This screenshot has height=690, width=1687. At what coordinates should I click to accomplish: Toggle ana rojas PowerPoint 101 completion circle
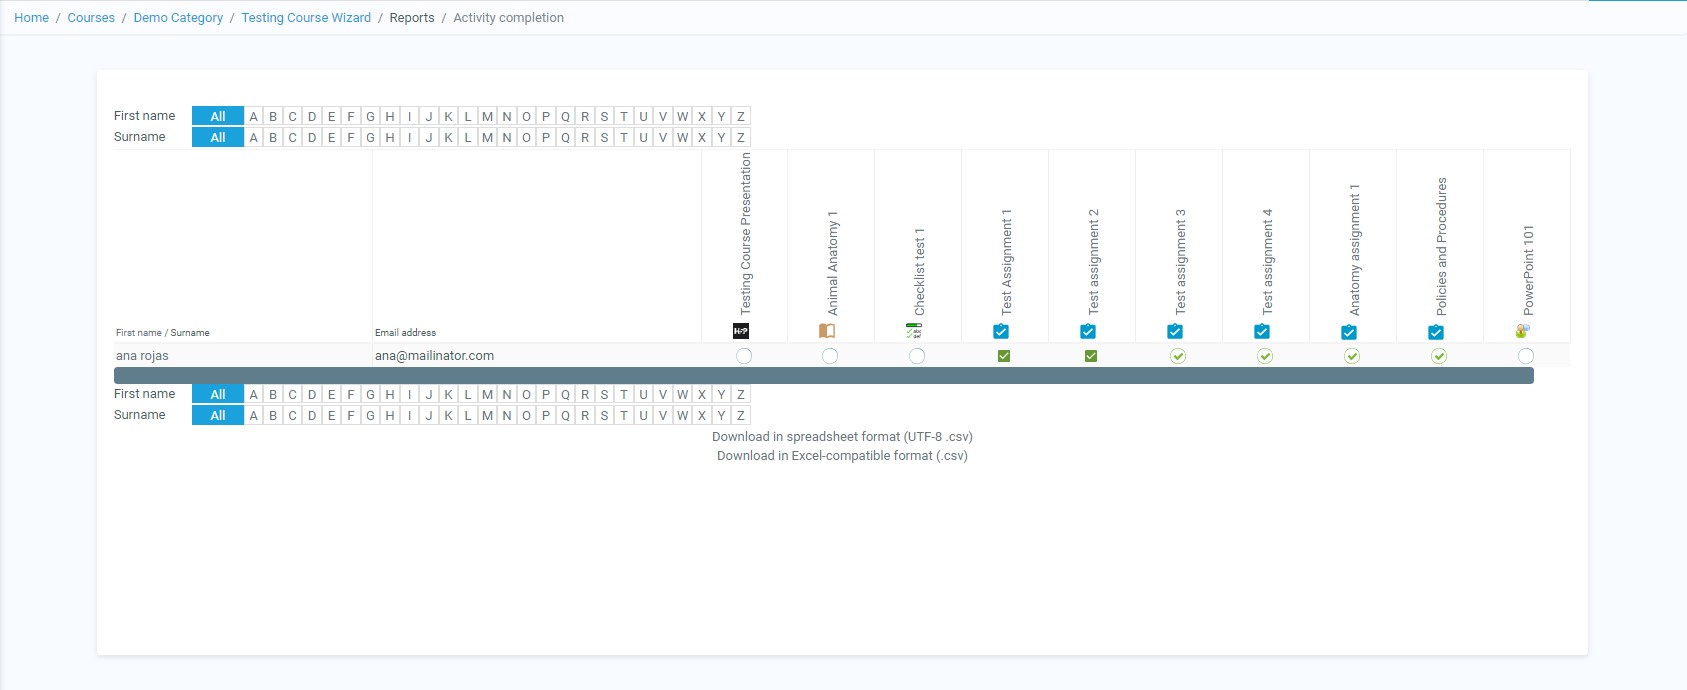(1526, 356)
